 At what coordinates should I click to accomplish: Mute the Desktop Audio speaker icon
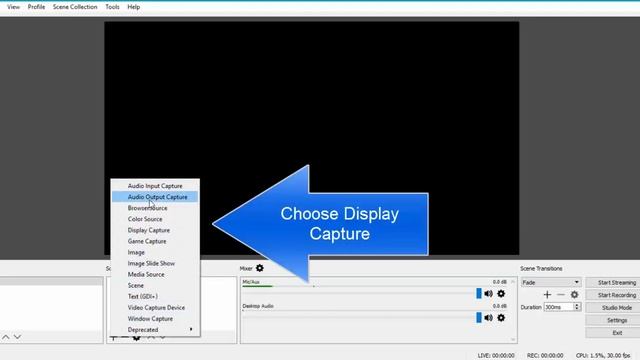coord(489,318)
